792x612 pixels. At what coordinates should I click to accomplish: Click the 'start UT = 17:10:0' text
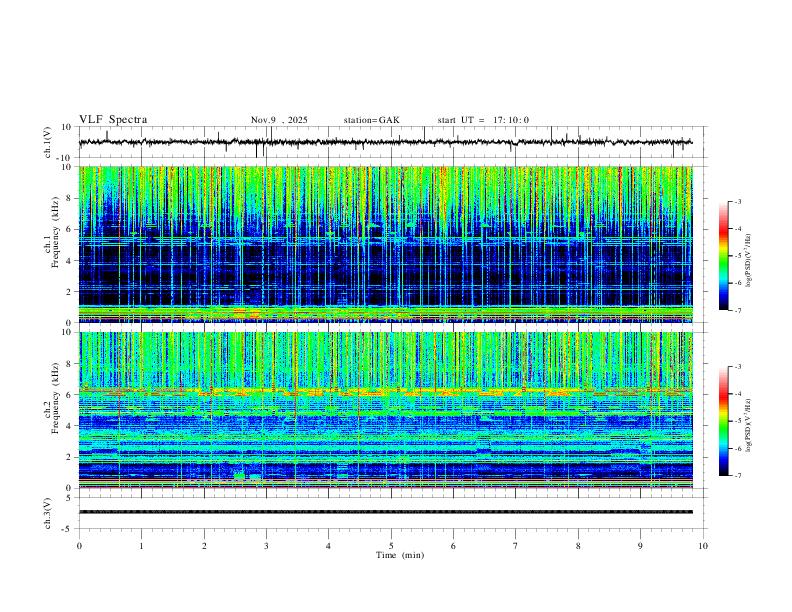[483, 120]
